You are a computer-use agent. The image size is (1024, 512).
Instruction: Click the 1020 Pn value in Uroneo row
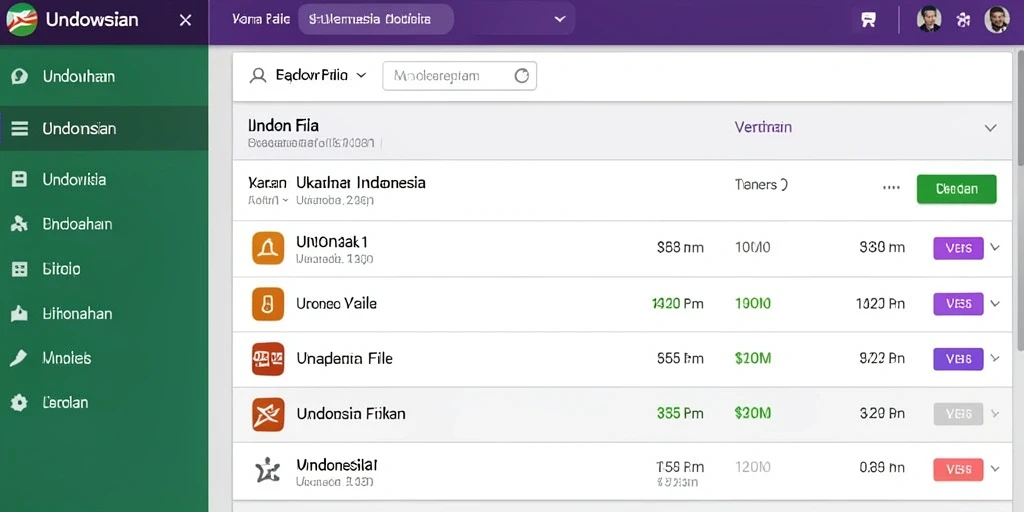[x=880, y=304]
